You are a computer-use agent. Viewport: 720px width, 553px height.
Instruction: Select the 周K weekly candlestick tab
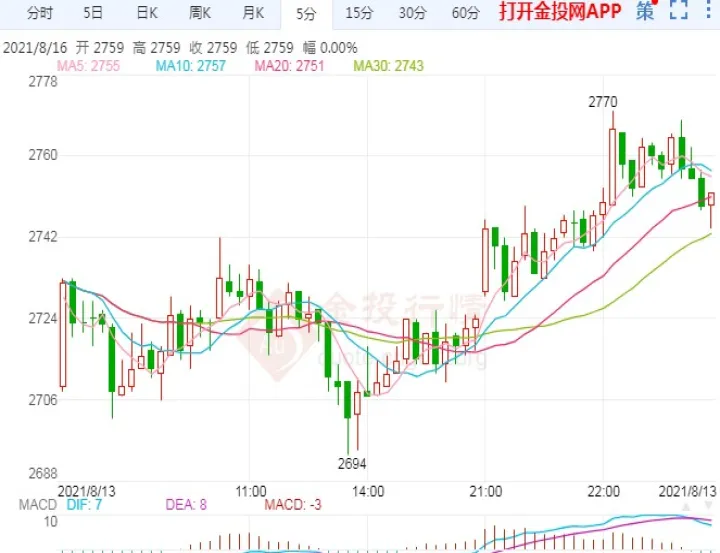tap(200, 13)
